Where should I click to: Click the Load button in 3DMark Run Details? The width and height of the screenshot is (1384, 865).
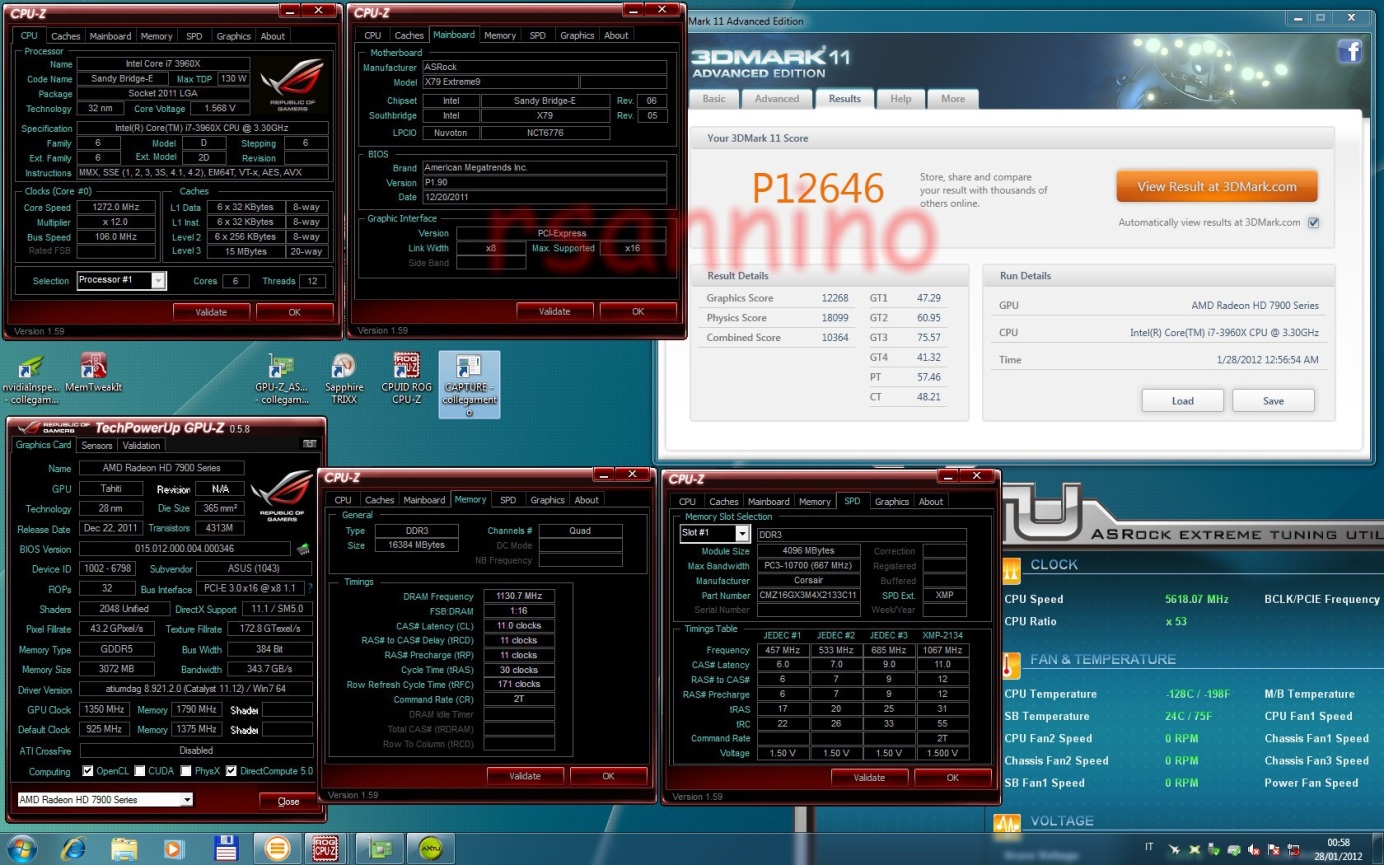1183,401
